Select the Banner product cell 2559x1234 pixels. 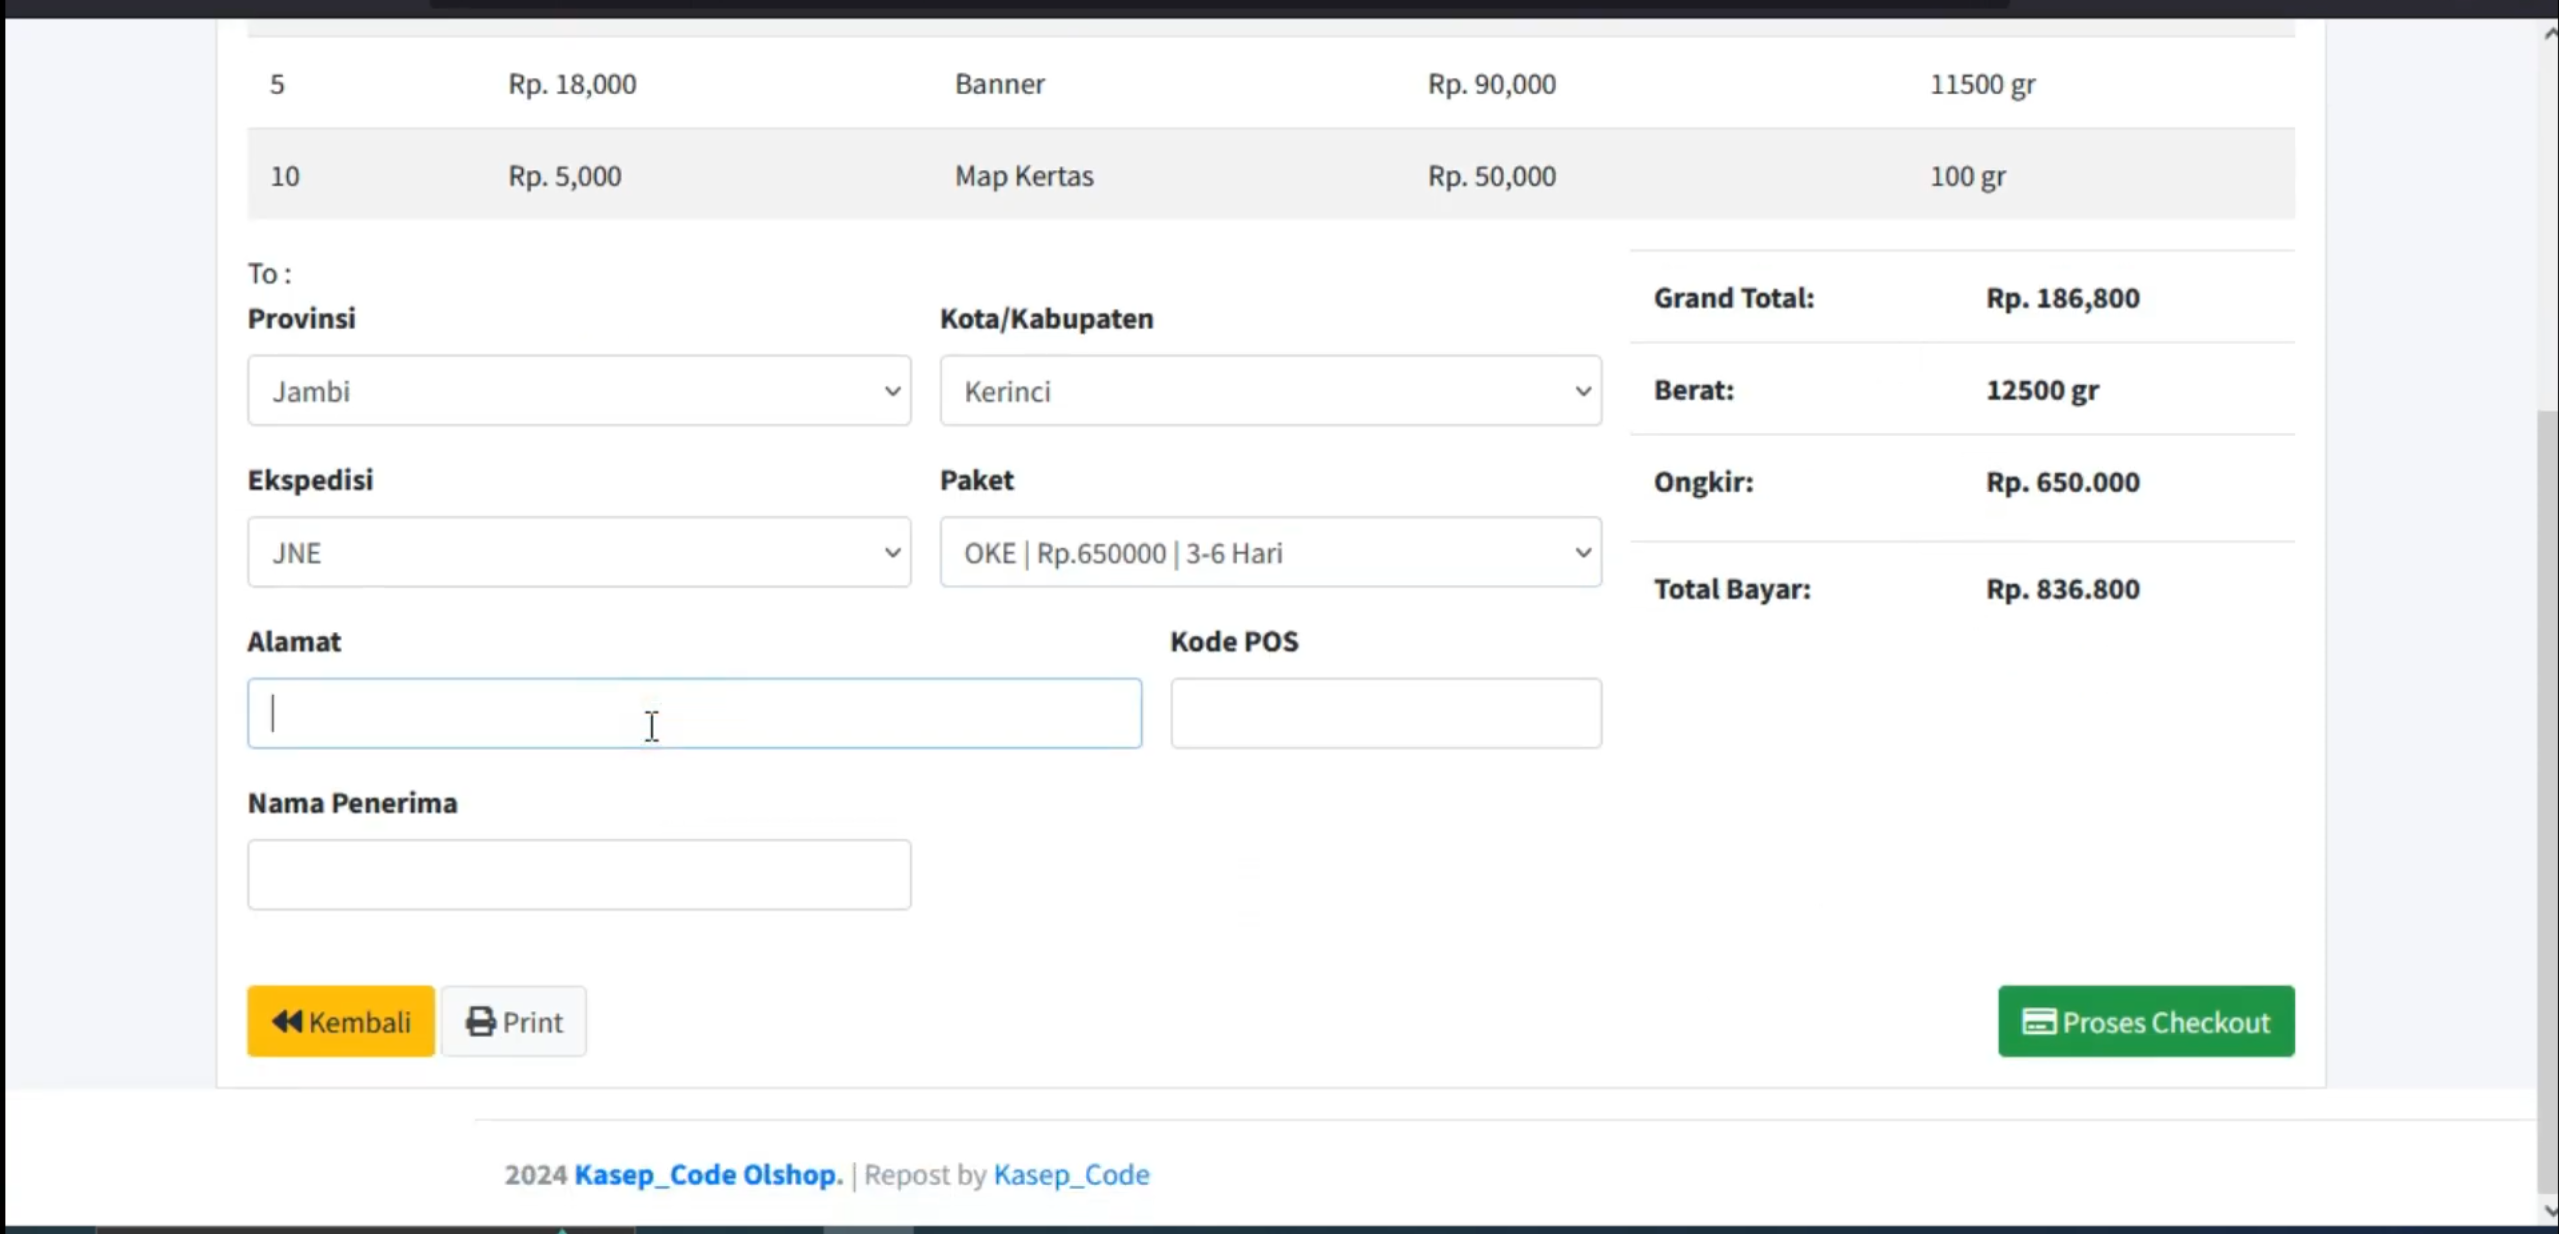[1000, 83]
